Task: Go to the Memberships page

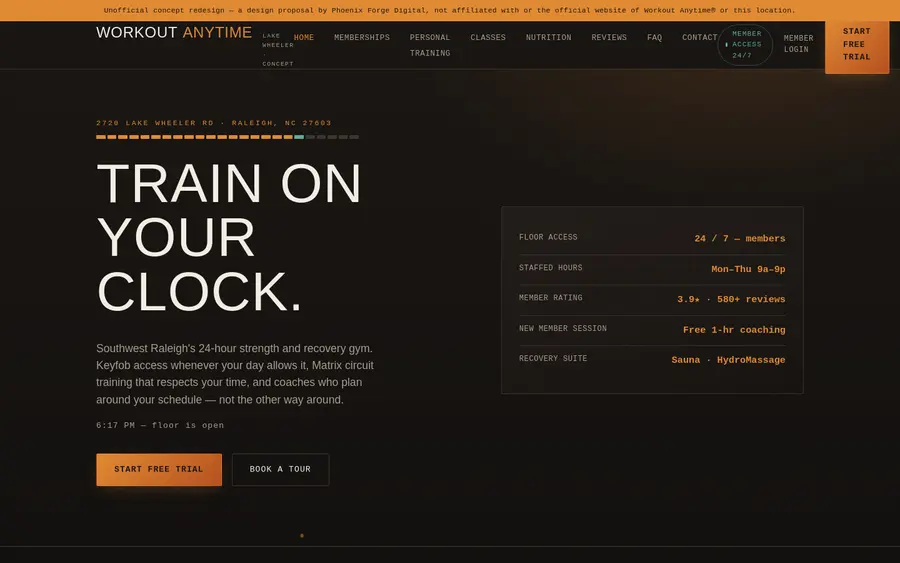Action: (x=362, y=38)
